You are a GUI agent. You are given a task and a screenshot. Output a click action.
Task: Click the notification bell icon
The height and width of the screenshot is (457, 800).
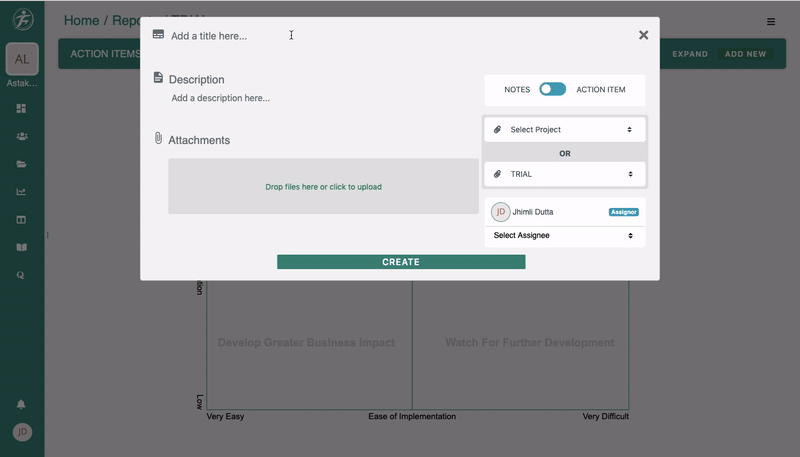click(21, 404)
